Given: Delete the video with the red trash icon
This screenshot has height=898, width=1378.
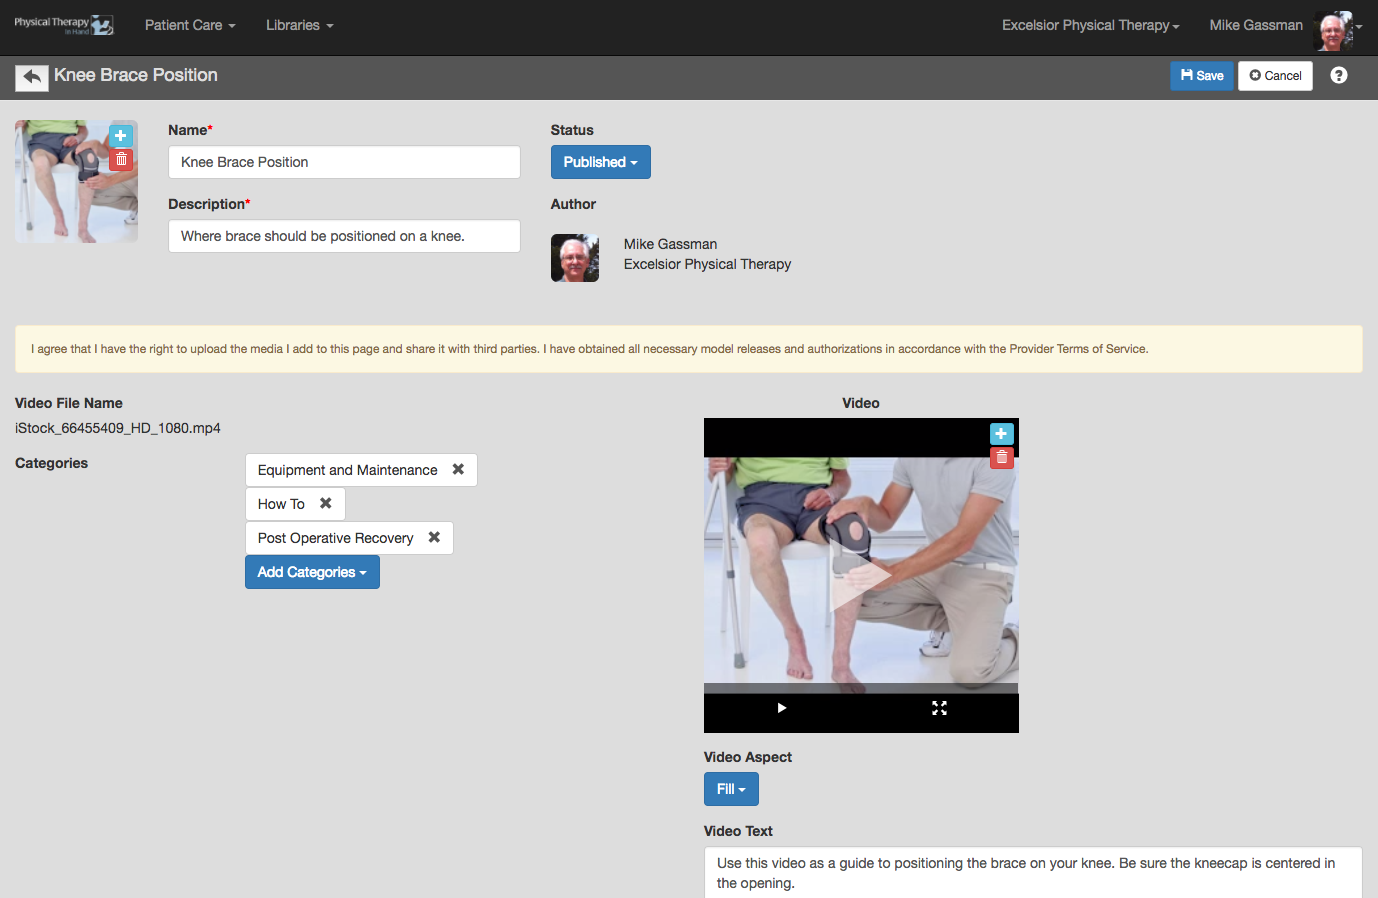Looking at the screenshot, I should coord(1001,457).
